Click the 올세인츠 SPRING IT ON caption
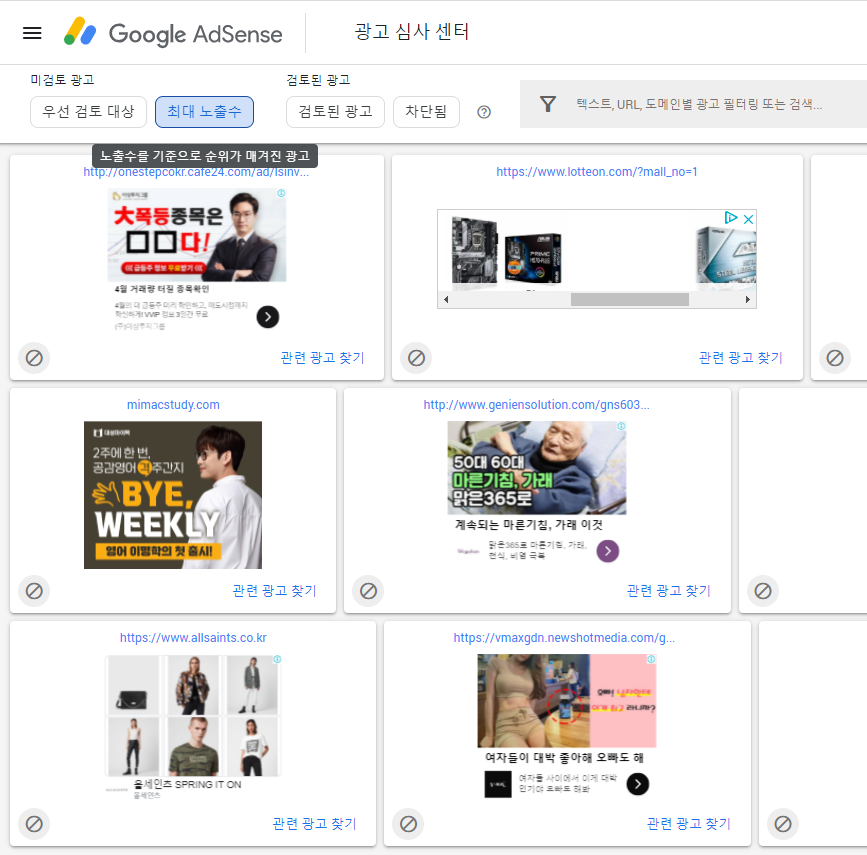This screenshot has height=855, width=867. [x=187, y=784]
